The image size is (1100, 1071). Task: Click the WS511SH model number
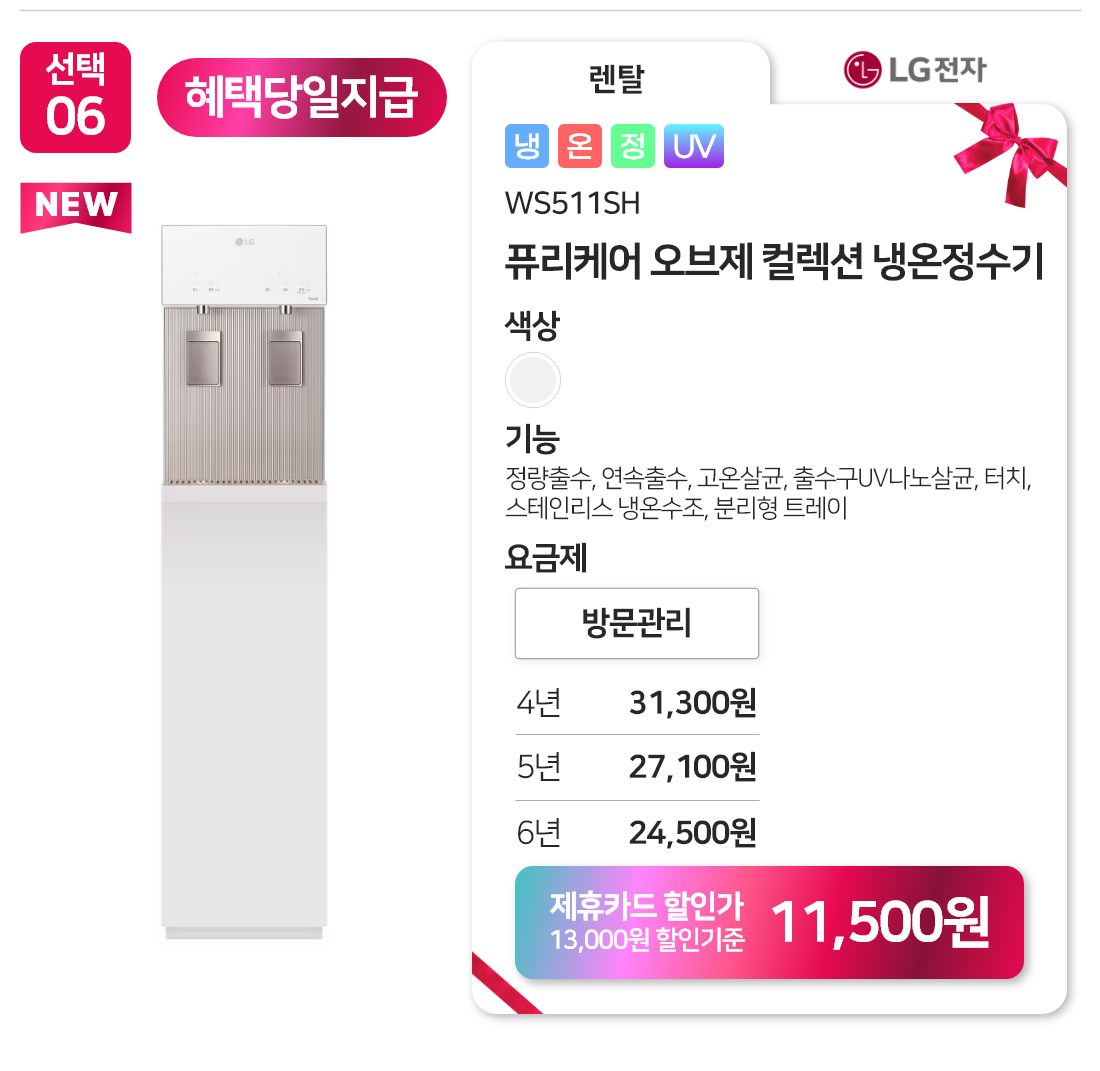[x=572, y=204]
